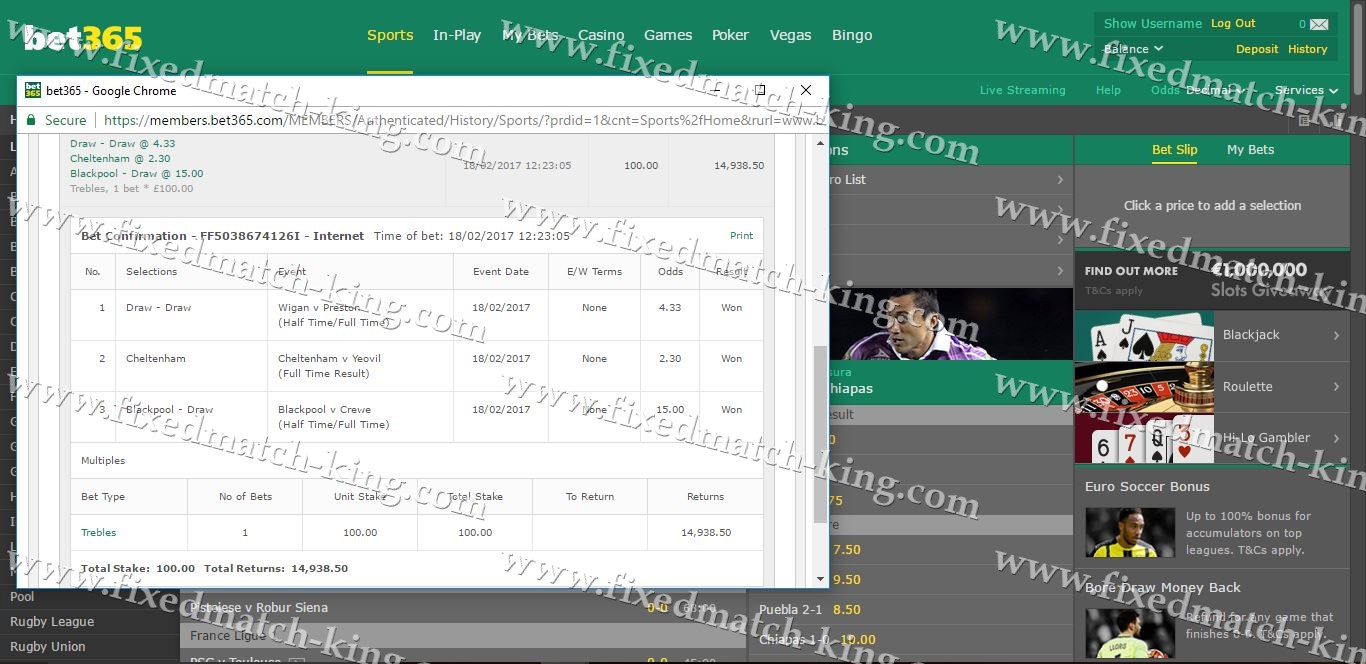This screenshot has width=1366, height=664.
Task: Open Live Streaming link
Action: (x=1022, y=90)
